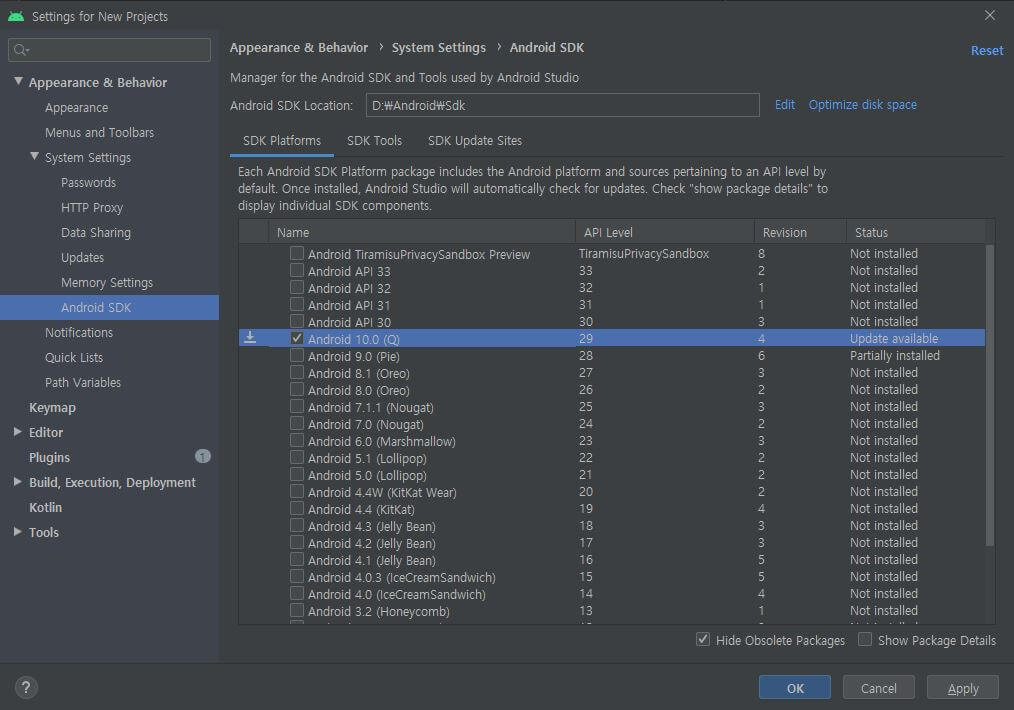Close the Settings for New Projects dialog
Viewport: 1014px width, 710px height.
tap(989, 15)
